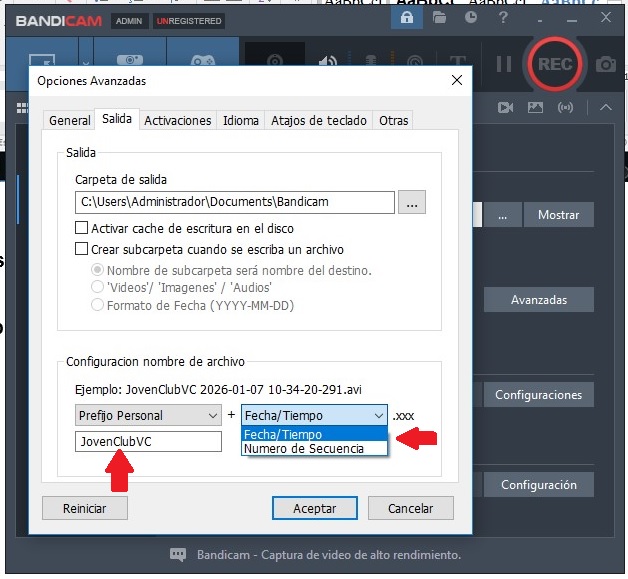Open the Prefijo Personal dropdown
Viewport: 628px width, 579px height.
tap(148, 415)
